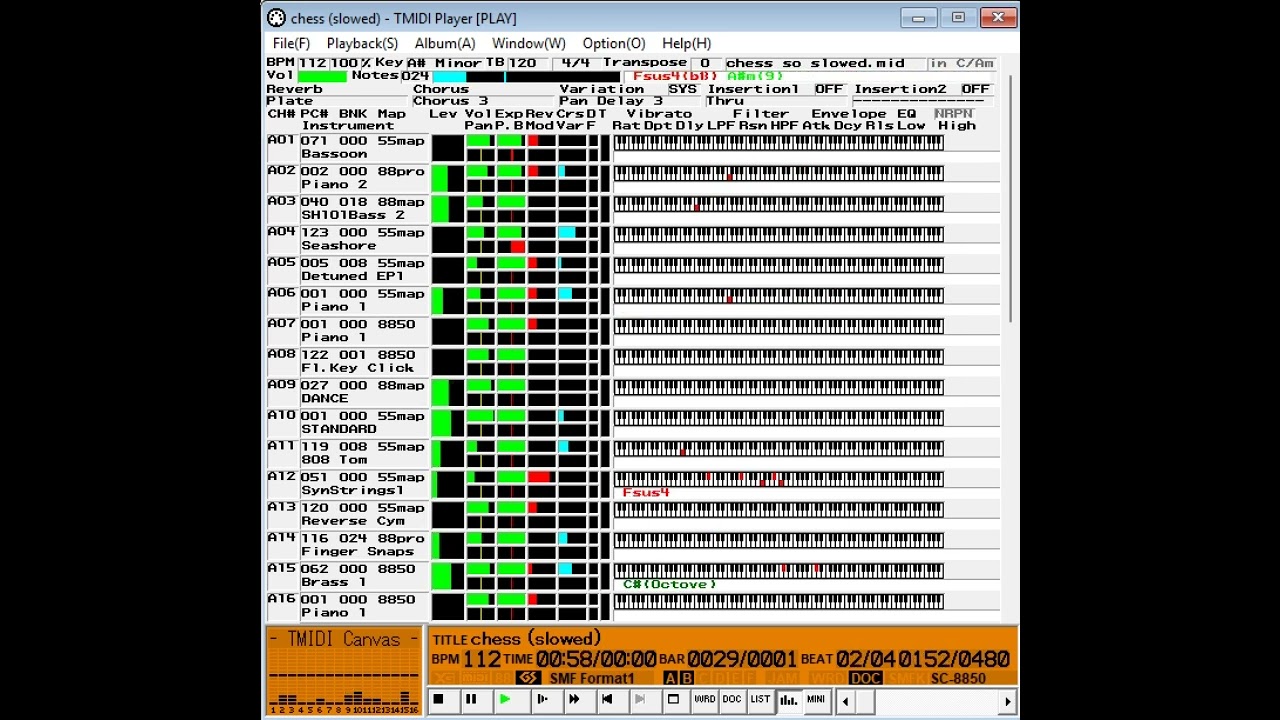This screenshot has width=1280, height=720.
Task: Toggle the Insertion2 OFF indicator
Action: [x=975, y=89]
